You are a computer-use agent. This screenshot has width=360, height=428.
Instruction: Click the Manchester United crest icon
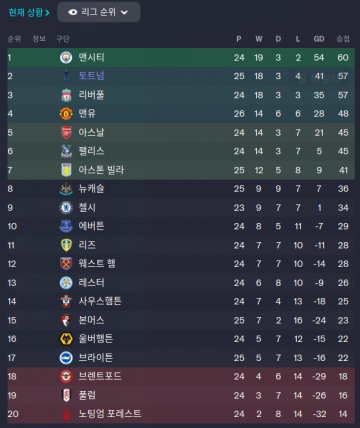[x=66, y=114]
